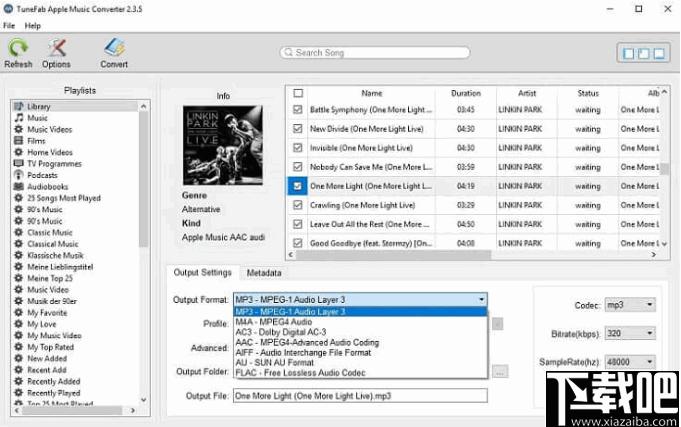Open the Help menu
This screenshot has width=681, height=427.
33,25
